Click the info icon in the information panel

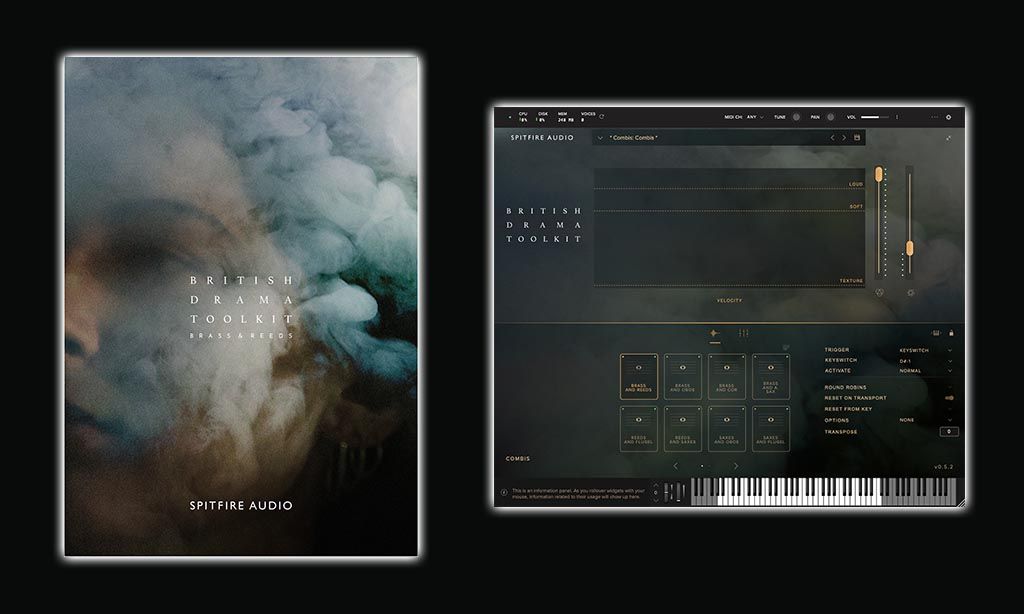(504, 493)
